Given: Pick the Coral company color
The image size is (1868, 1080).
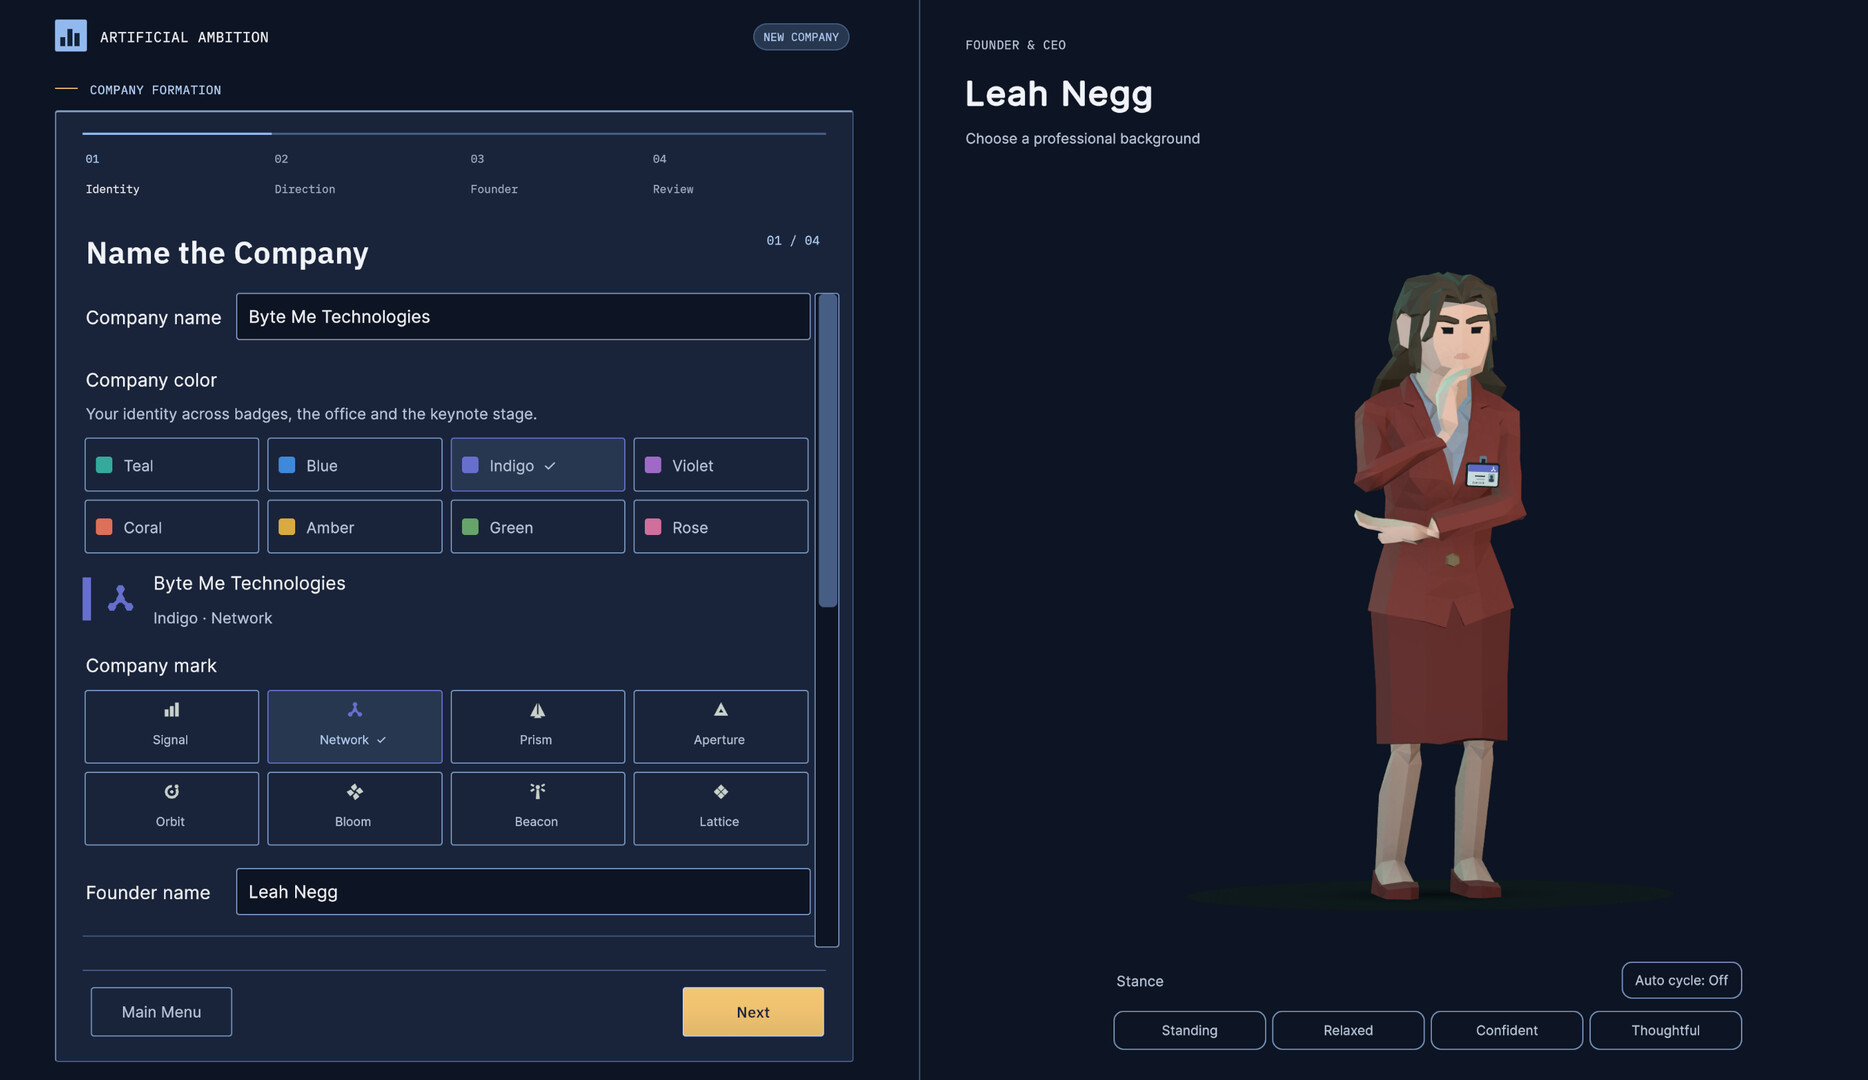Looking at the screenshot, I should [172, 527].
